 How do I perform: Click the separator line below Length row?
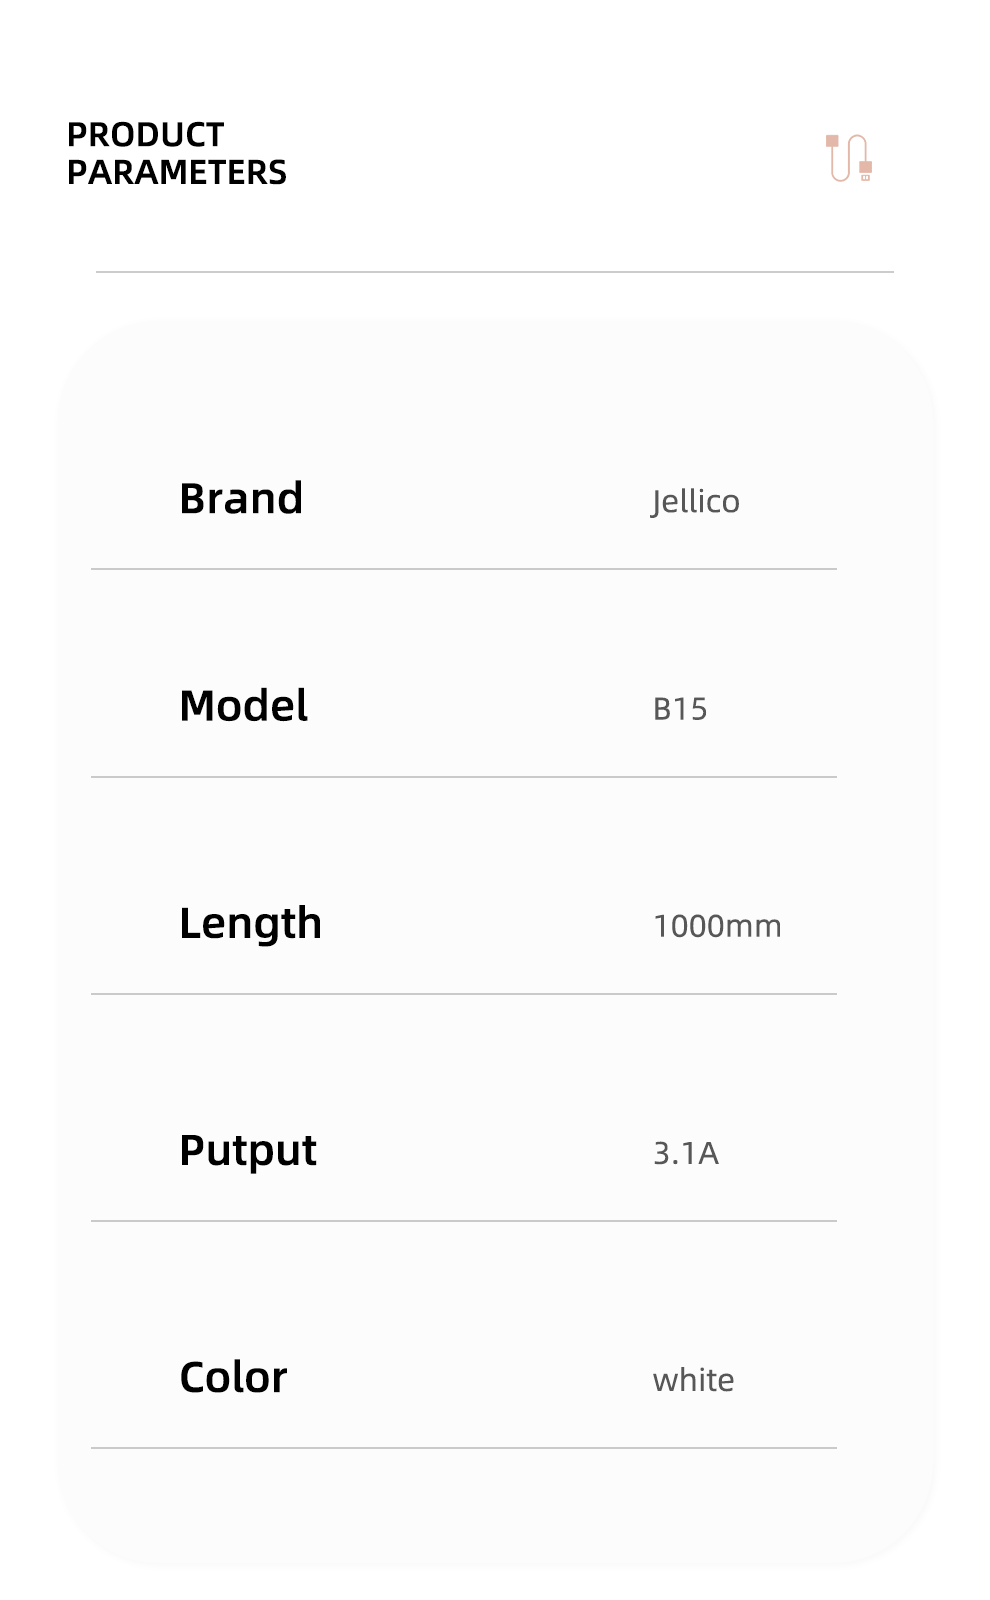[x=464, y=994]
